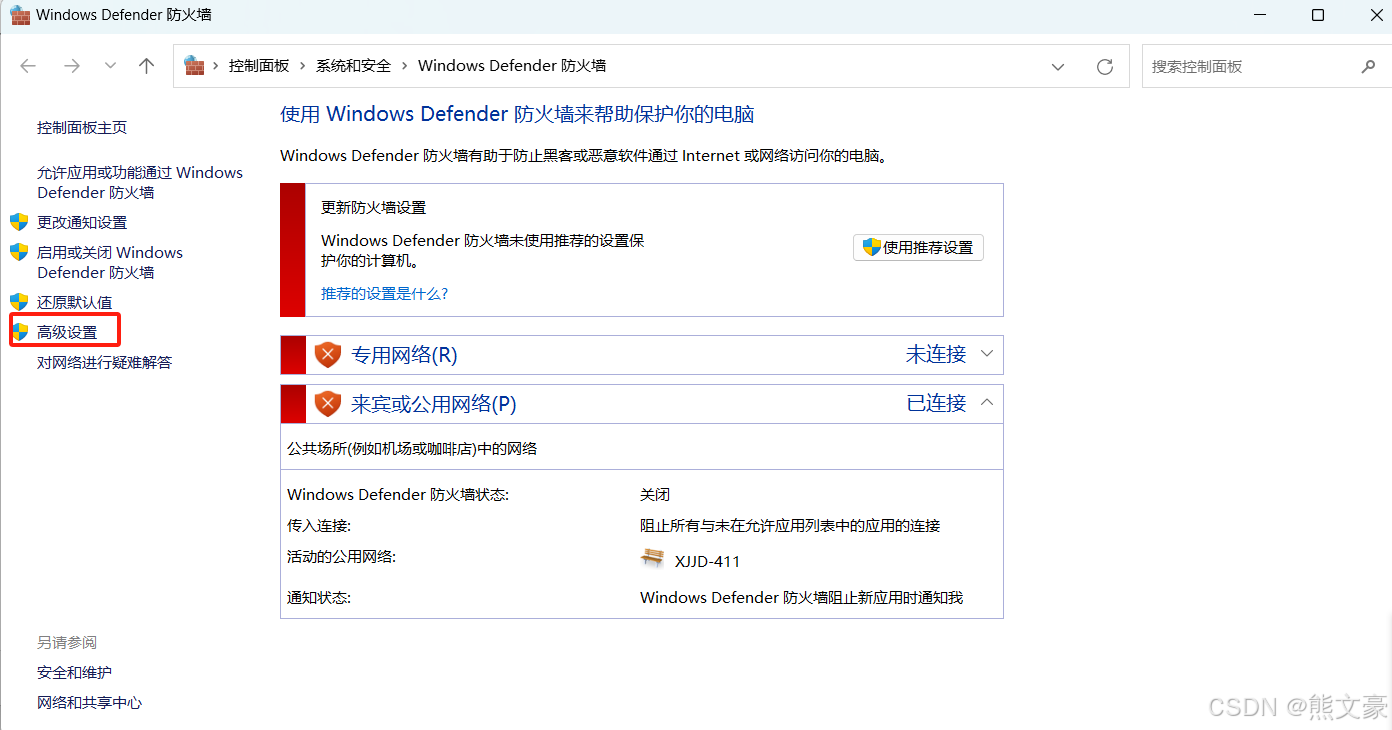Image resolution: width=1392 pixels, height=730 pixels.
Task: Open 推荐的设置是什么? help link
Action: point(385,294)
